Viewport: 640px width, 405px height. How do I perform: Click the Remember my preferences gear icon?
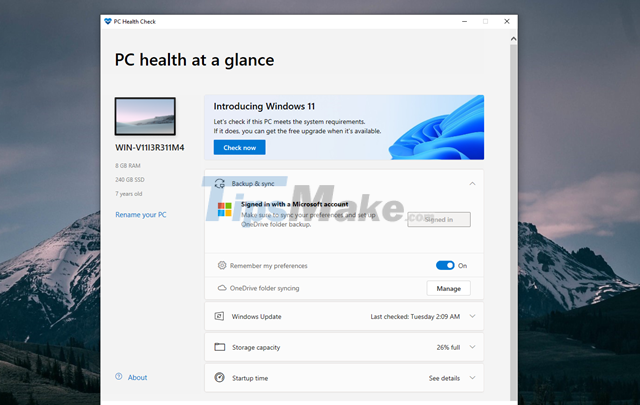tap(222, 265)
